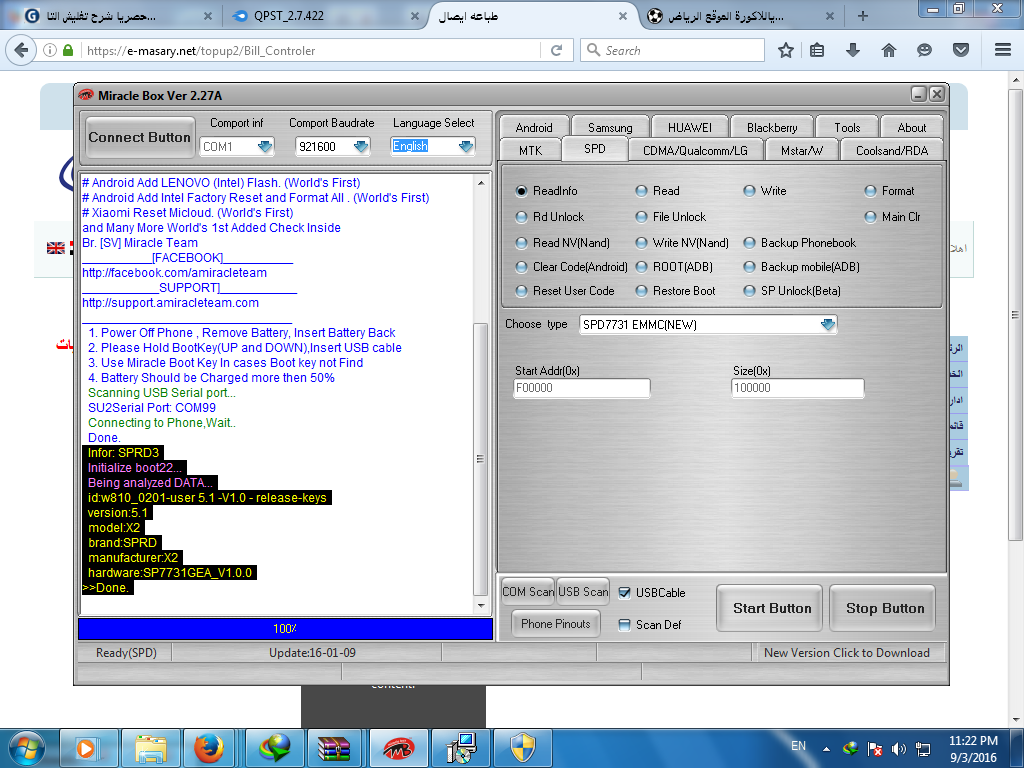This screenshot has width=1024, height=768.
Task: Select the Write radio option
Action: click(x=749, y=191)
